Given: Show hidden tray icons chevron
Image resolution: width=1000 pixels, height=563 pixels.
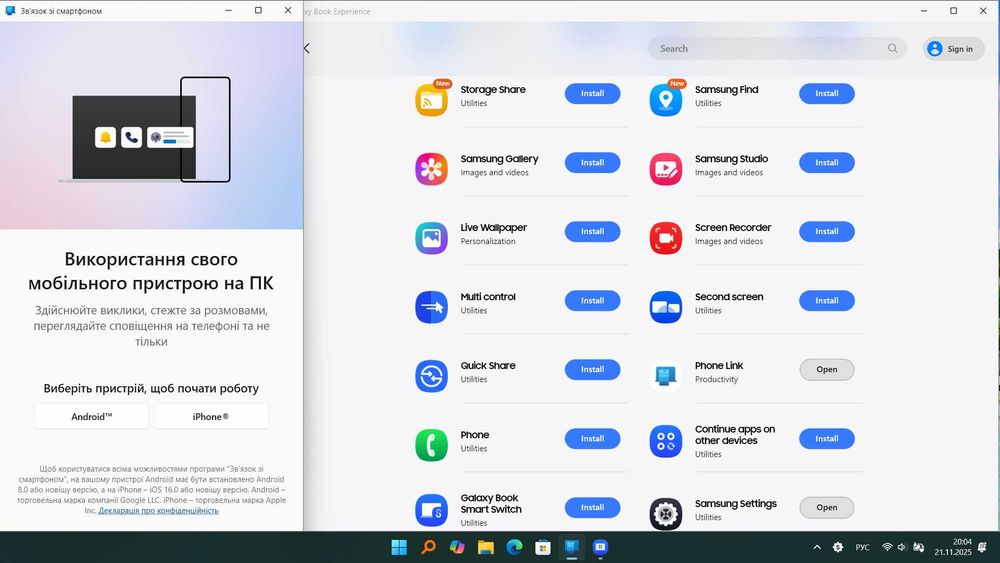Looking at the screenshot, I should (x=817, y=547).
